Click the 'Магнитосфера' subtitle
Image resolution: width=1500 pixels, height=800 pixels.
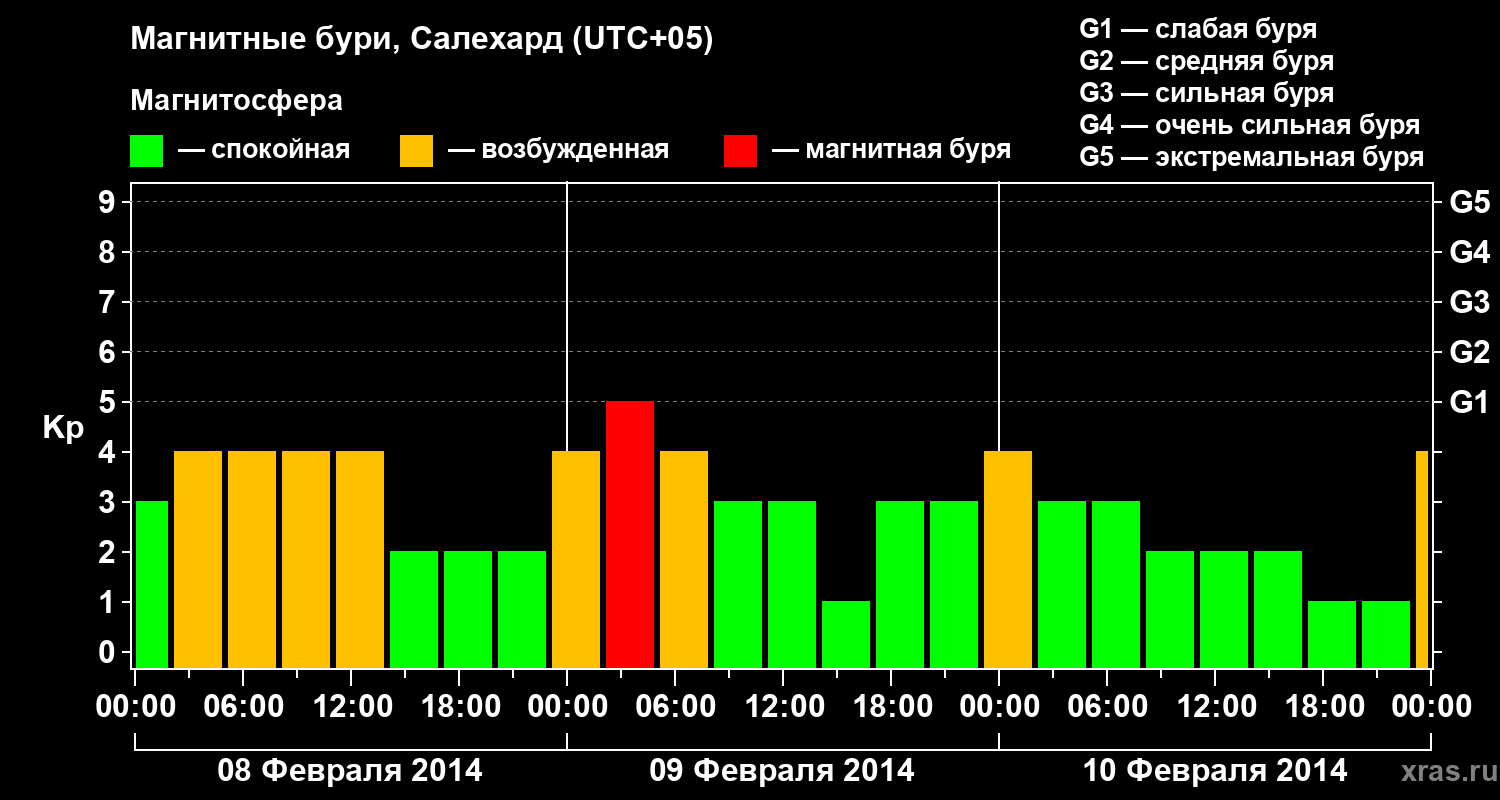point(236,101)
